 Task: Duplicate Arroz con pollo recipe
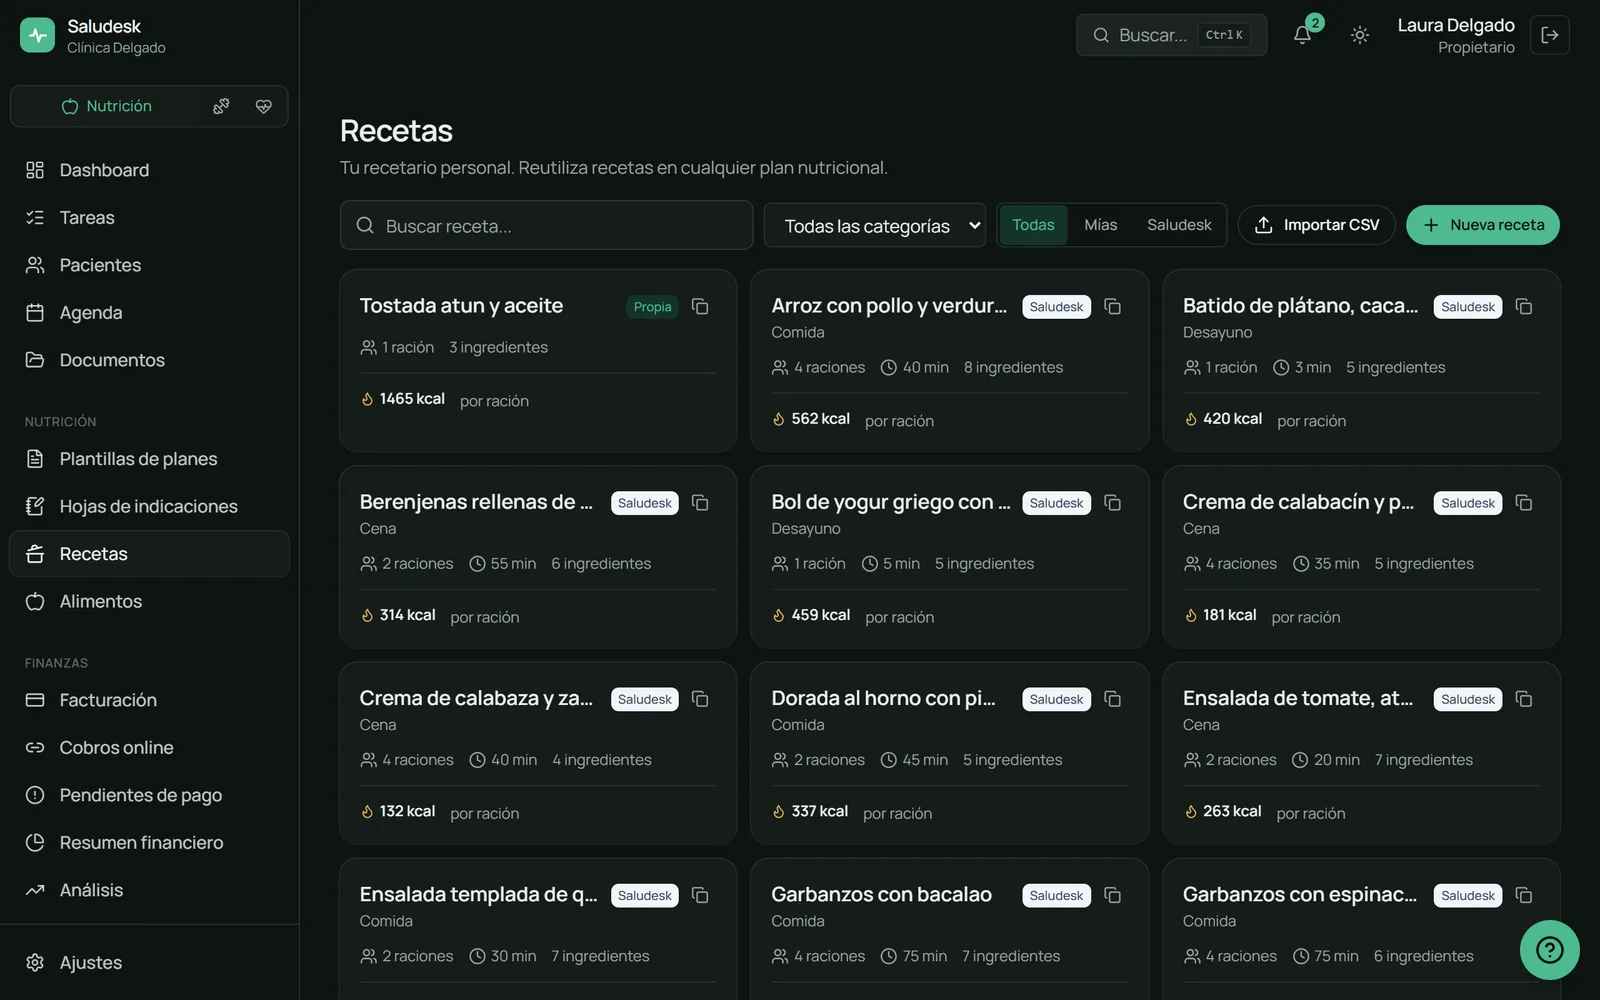click(x=1112, y=306)
